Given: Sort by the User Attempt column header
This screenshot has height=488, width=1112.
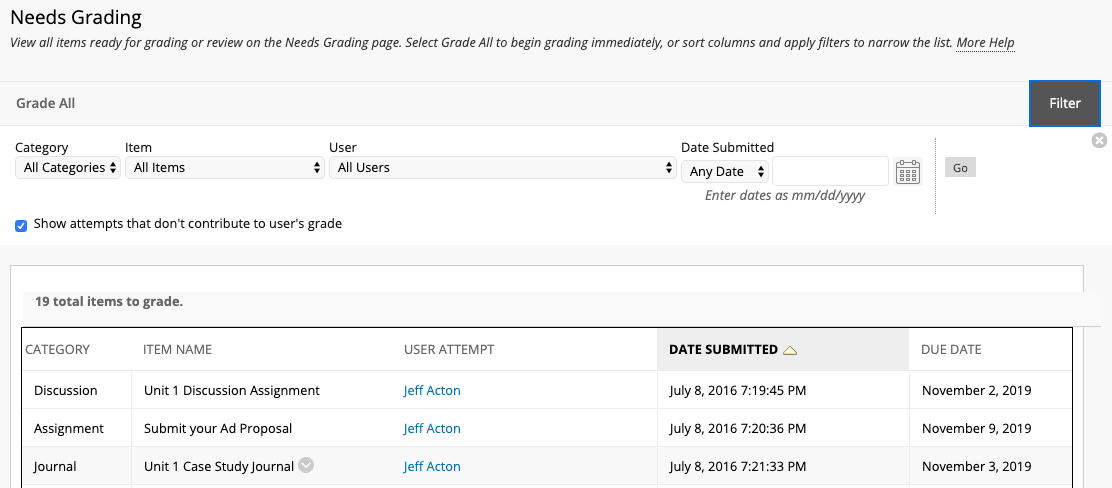Looking at the screenshot, I should coord(449,349).
